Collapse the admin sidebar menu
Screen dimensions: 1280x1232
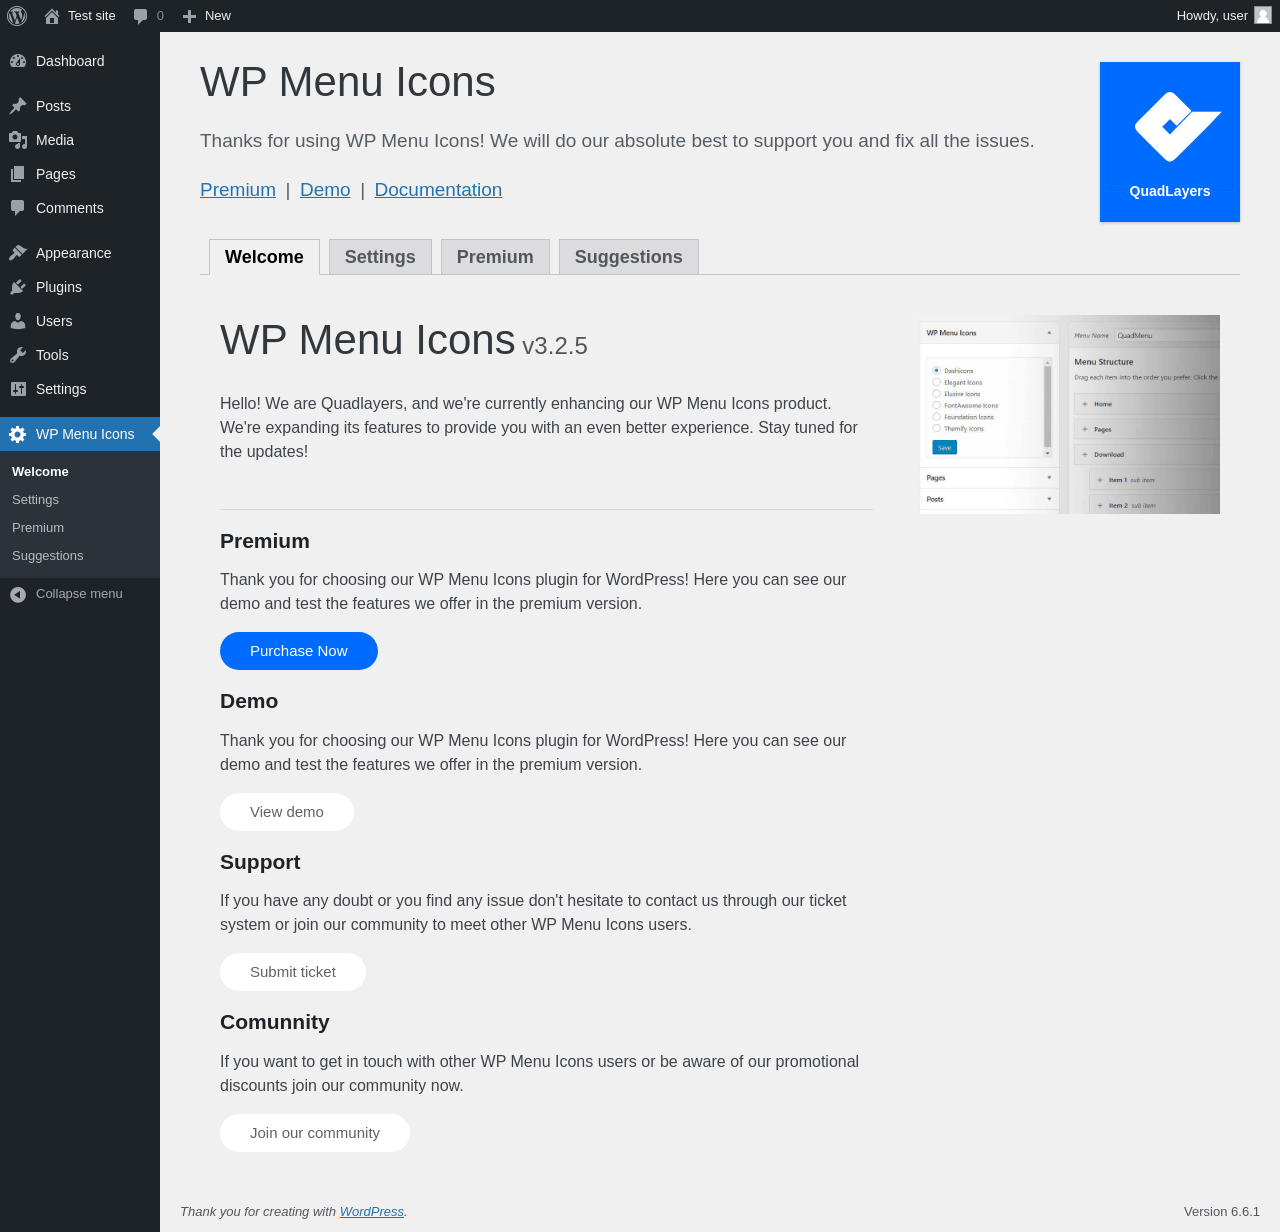(80, 594)
